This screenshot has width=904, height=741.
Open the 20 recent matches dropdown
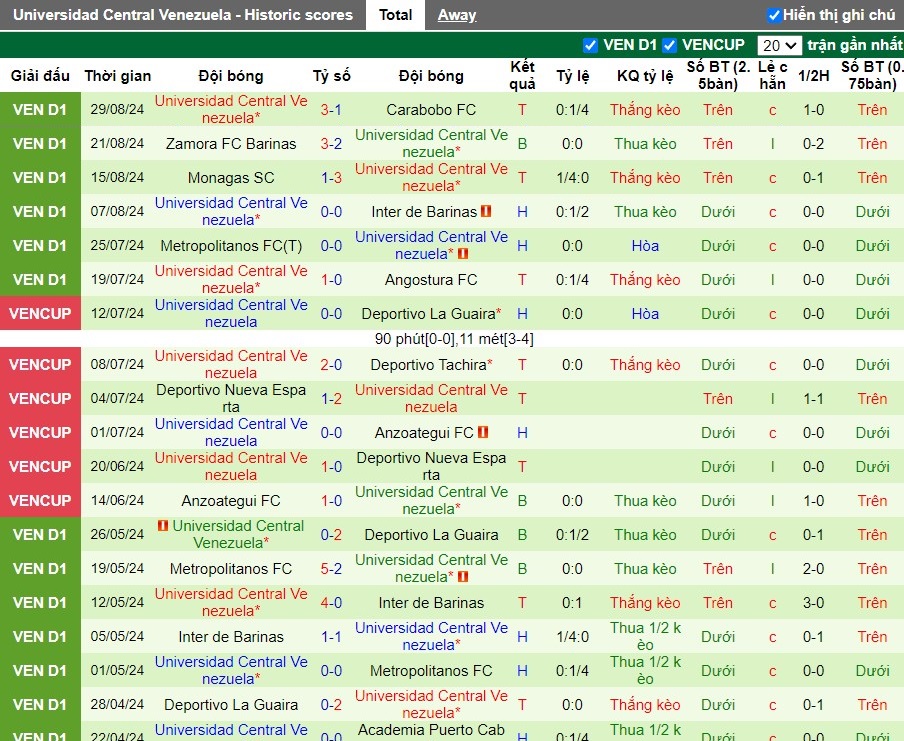(x=779, y=45)
